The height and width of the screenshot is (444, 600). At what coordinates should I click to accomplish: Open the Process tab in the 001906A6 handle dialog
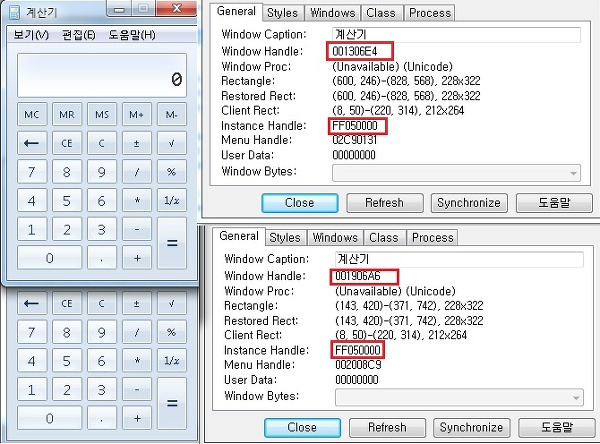tap(432, 238)
